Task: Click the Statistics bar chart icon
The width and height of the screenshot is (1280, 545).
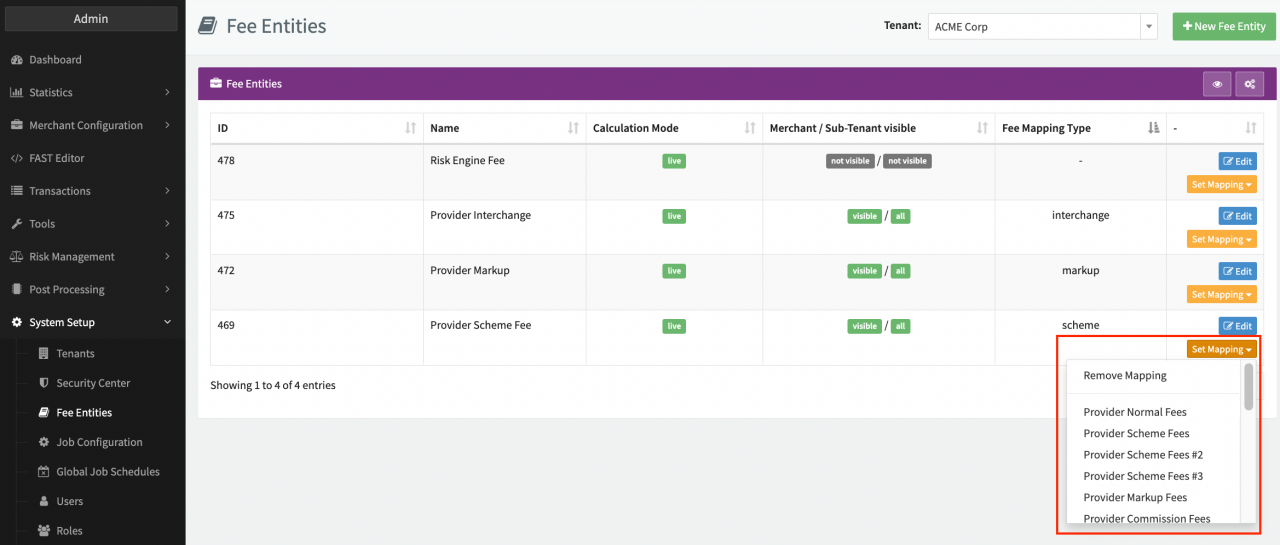Action: 17,93
